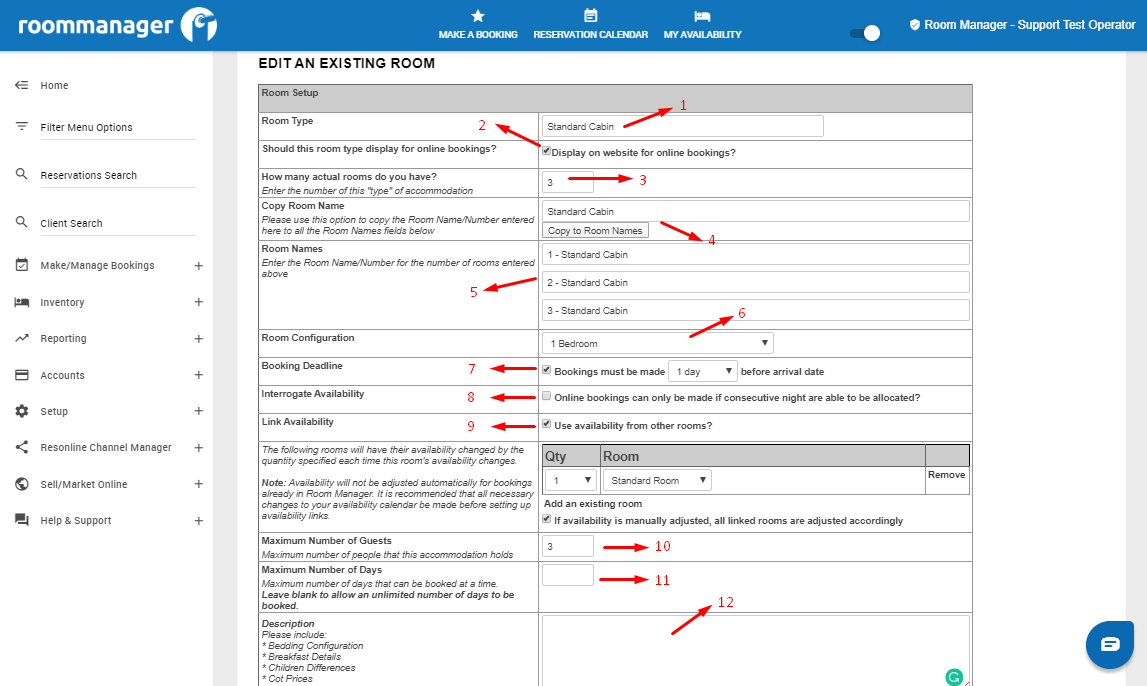
Task: Click Room Manager - Support Test Operator
Action: point(1029,25)
